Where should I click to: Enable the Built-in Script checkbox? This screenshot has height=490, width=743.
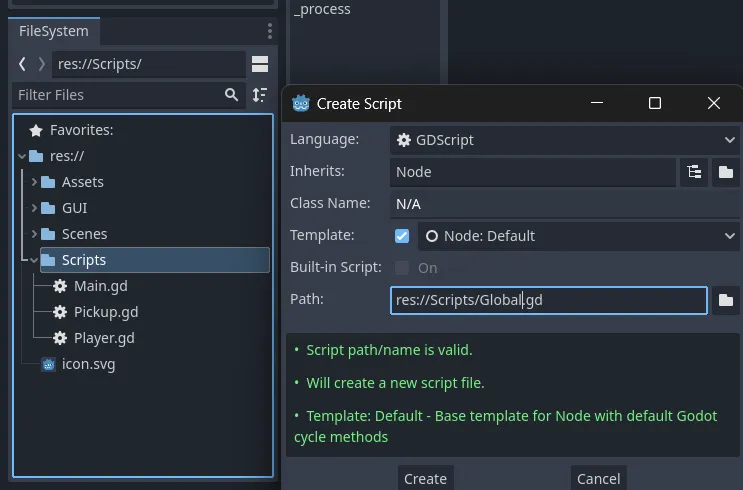click(402, 268)
